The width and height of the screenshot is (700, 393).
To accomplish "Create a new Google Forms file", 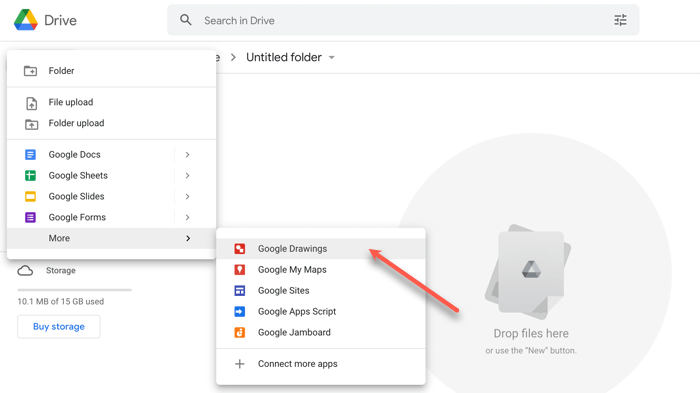I will point(112,217).
